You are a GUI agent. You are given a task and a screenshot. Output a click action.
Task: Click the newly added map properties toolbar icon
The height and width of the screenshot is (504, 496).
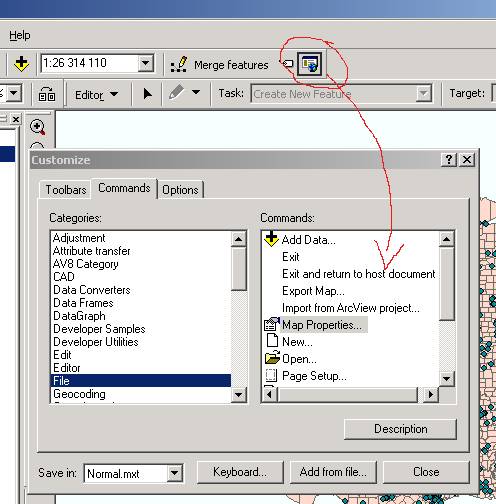[x=310, y=64]
